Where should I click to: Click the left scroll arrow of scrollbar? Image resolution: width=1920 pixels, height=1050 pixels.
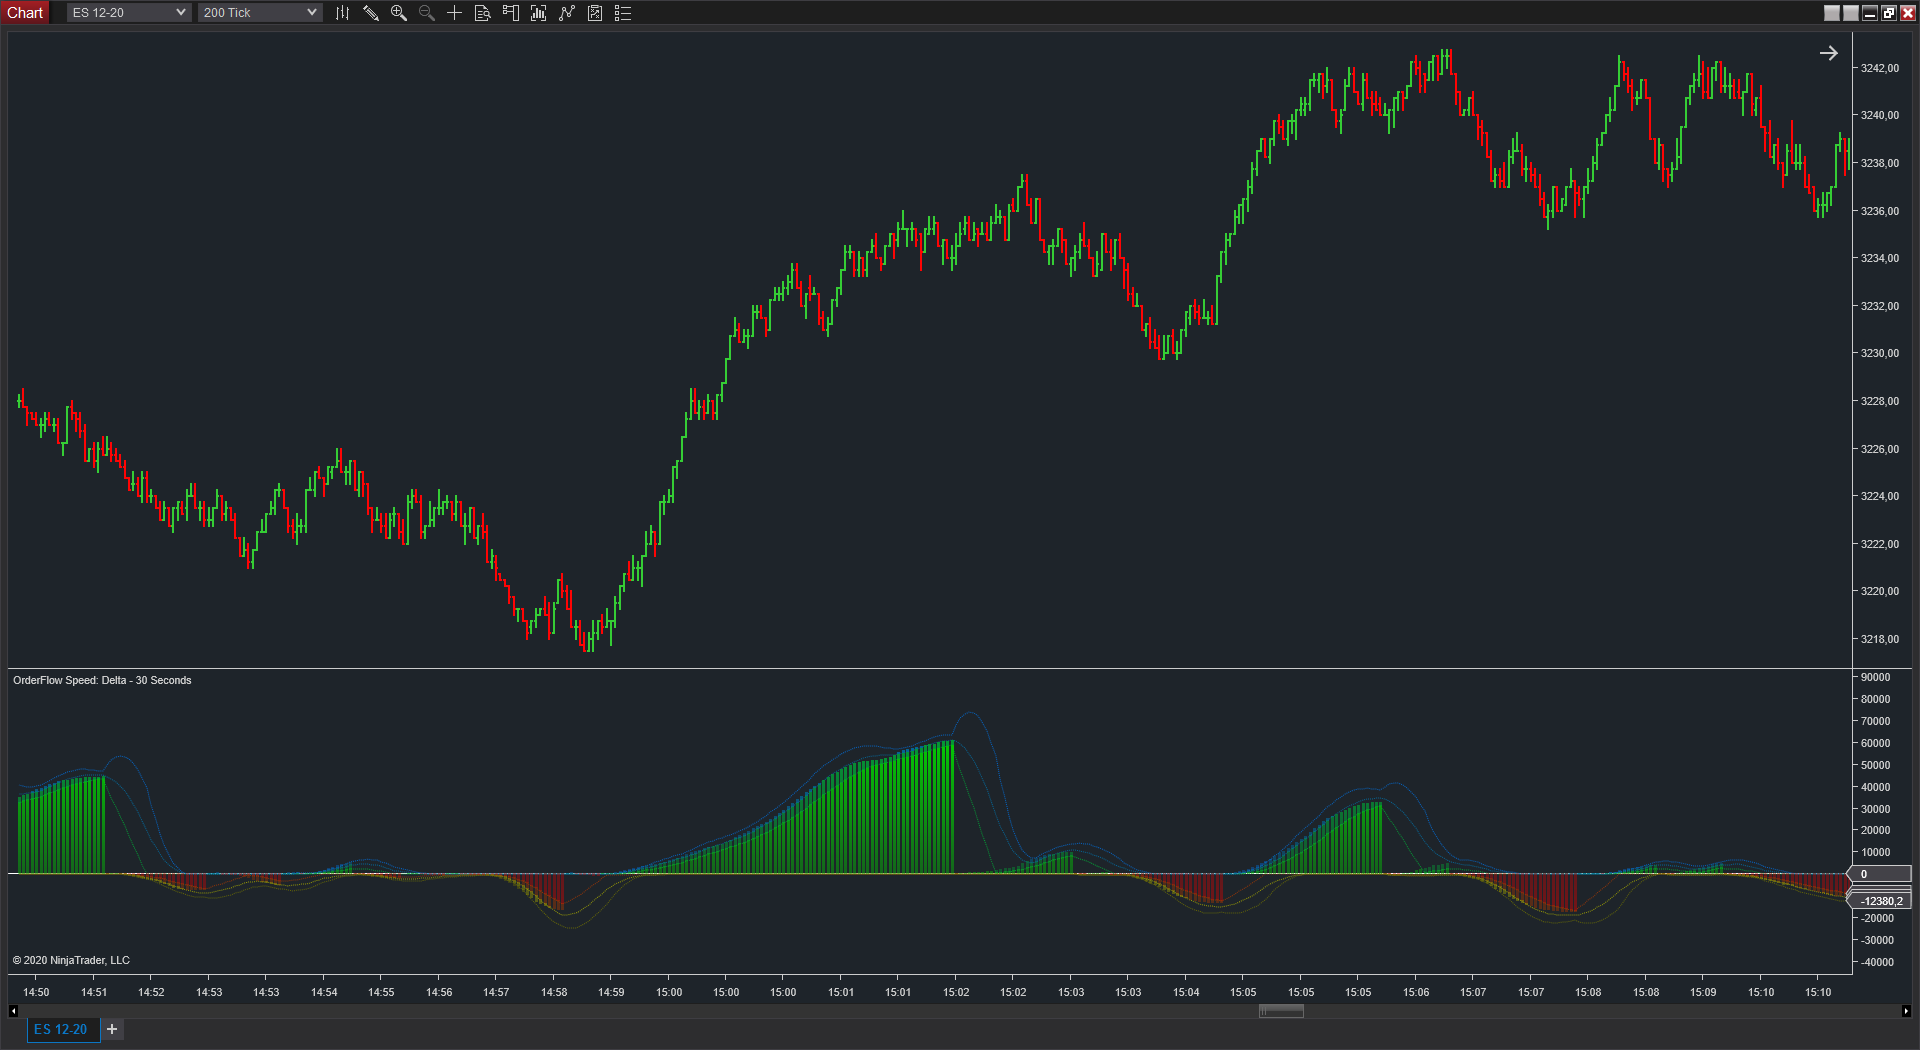pyautogui.click(x=13, y=1011)
